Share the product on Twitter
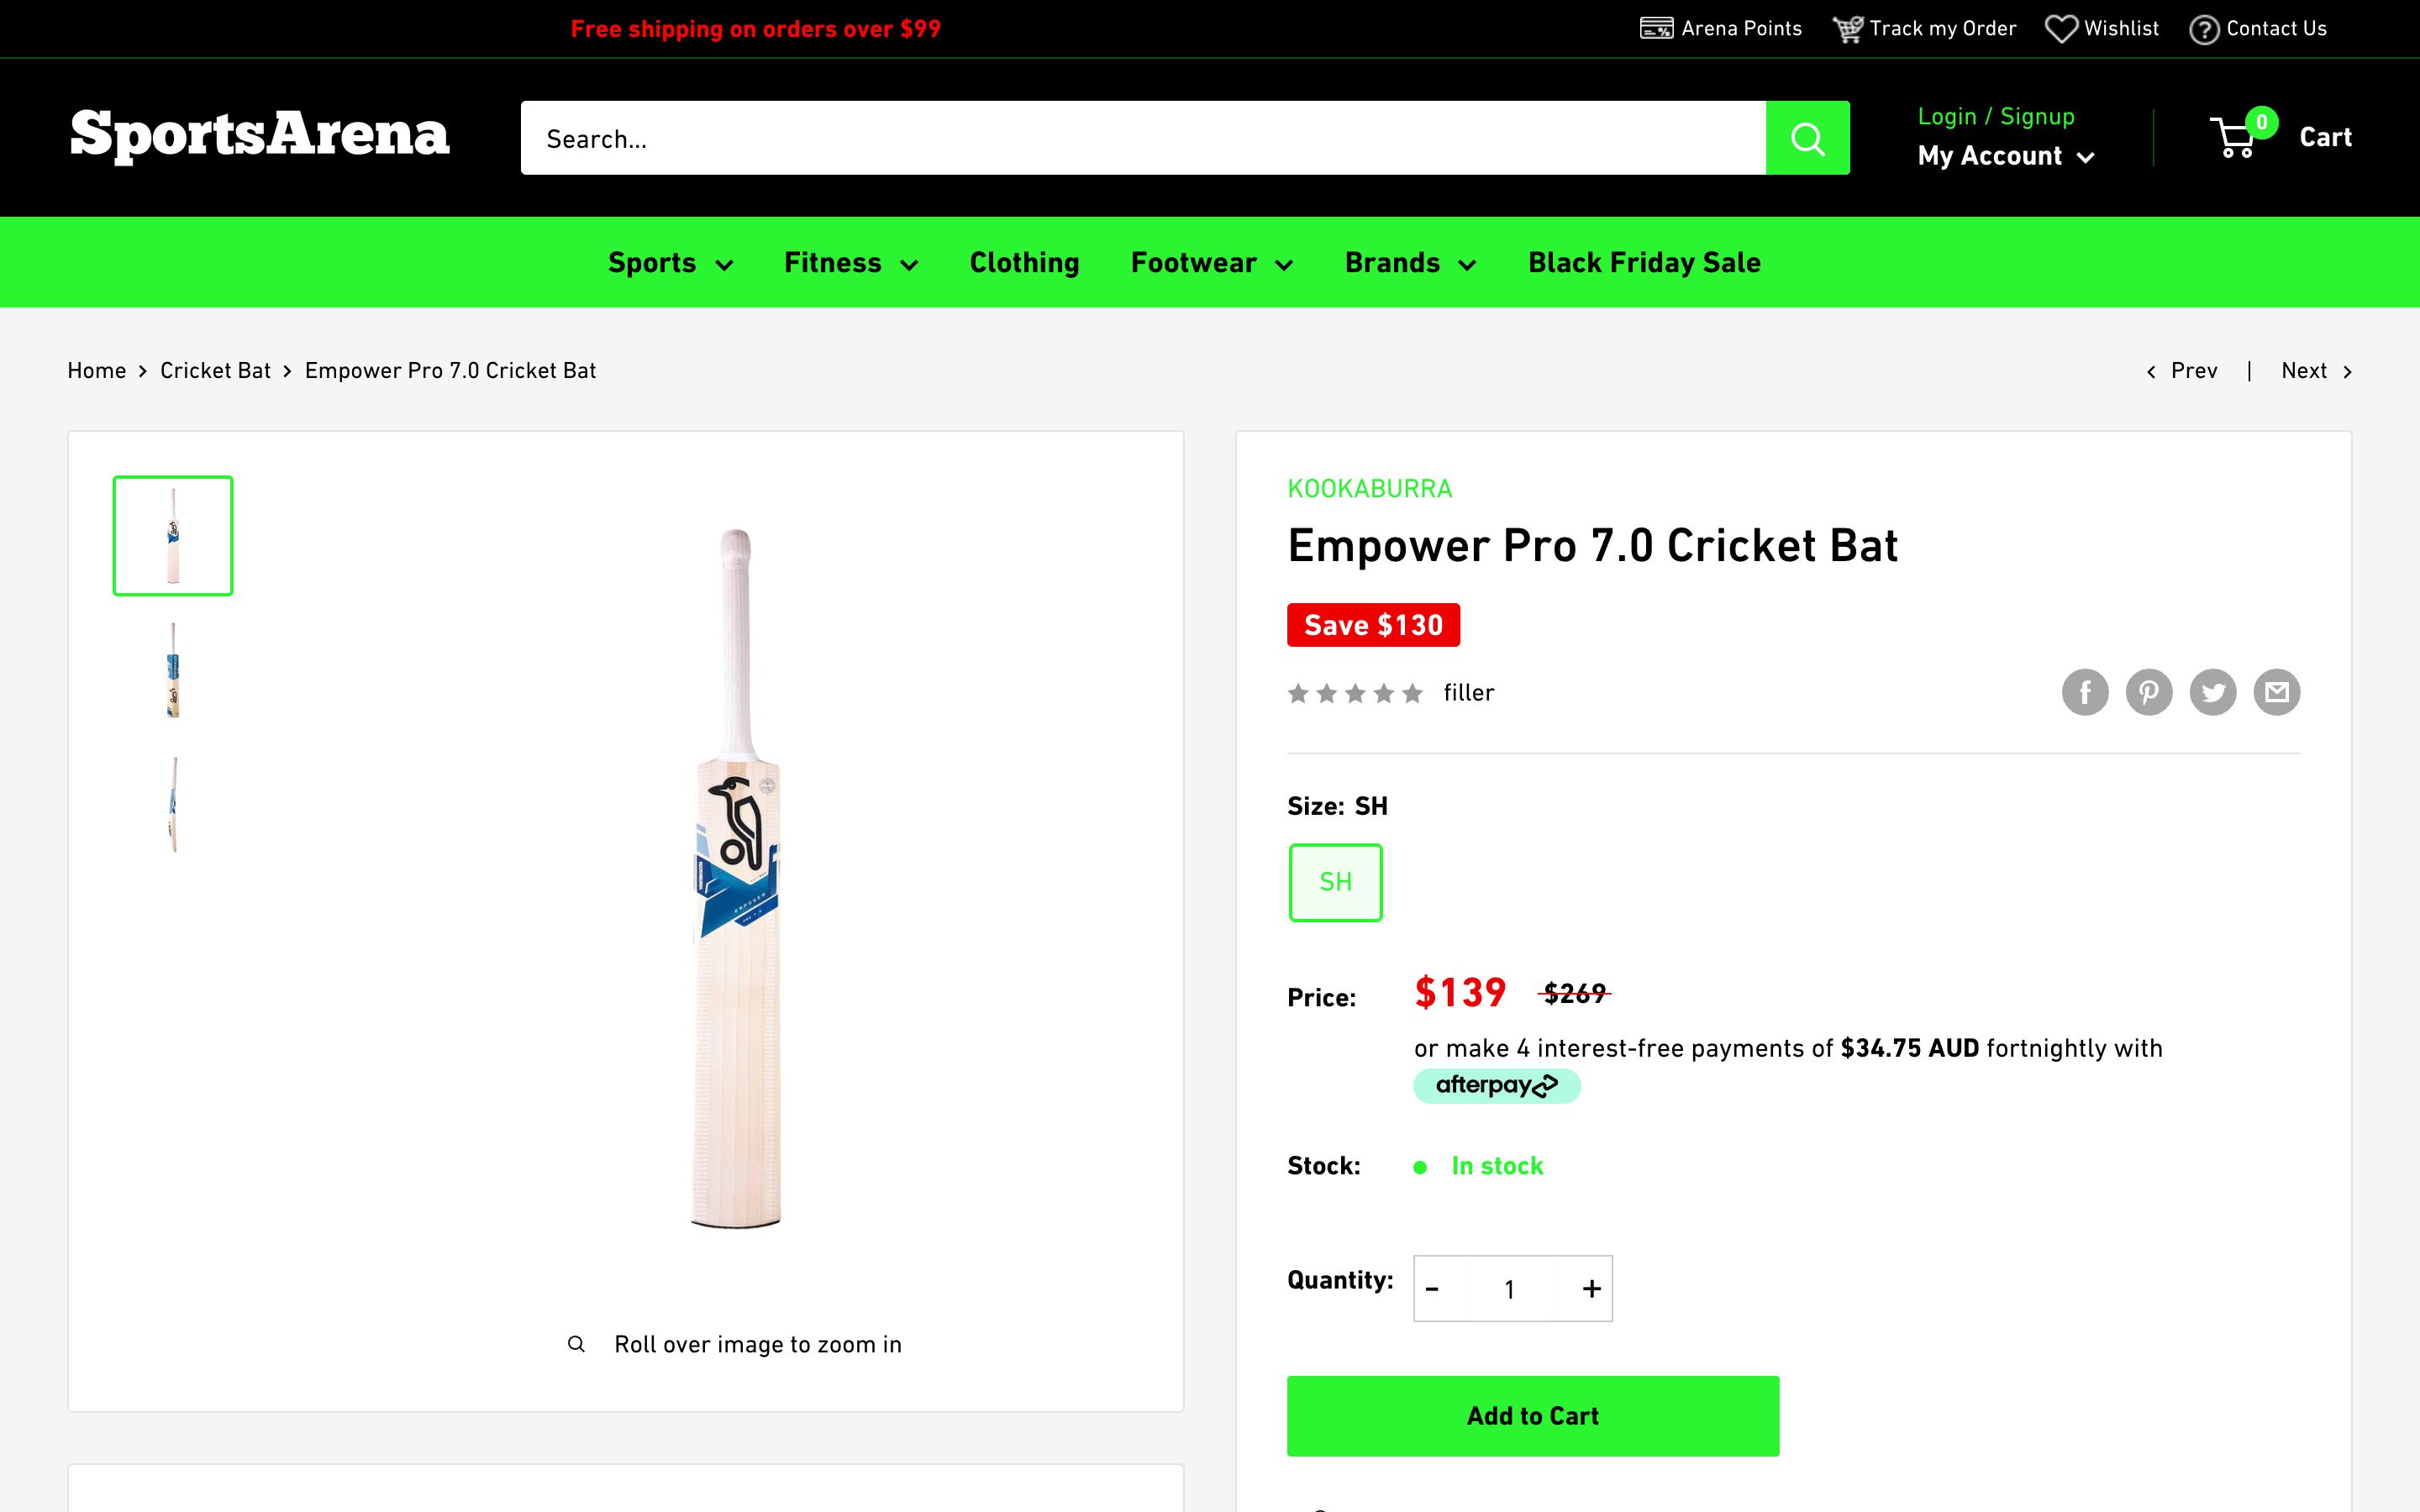Viewport: 2420px width, 1512px height. 2213,692
